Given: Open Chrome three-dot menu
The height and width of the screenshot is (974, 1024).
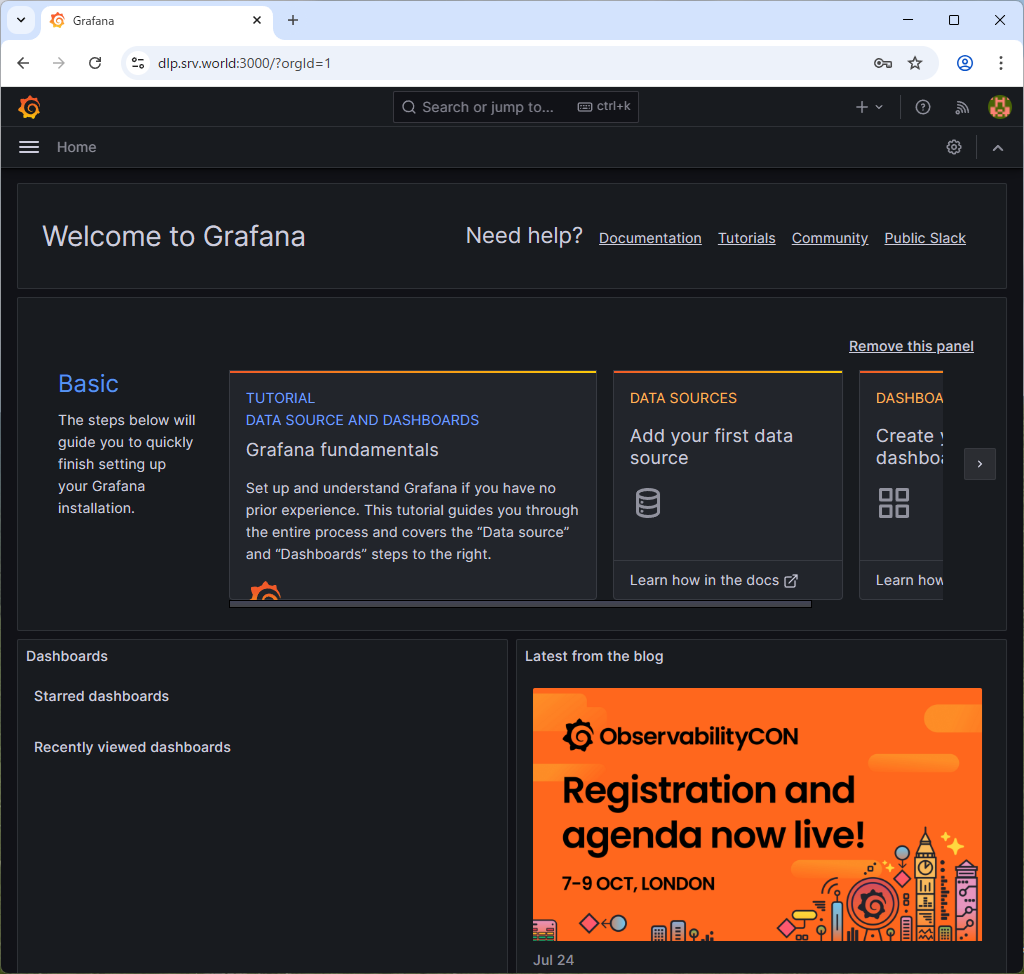Looking at the screenshot, I should coord(1000,63).
